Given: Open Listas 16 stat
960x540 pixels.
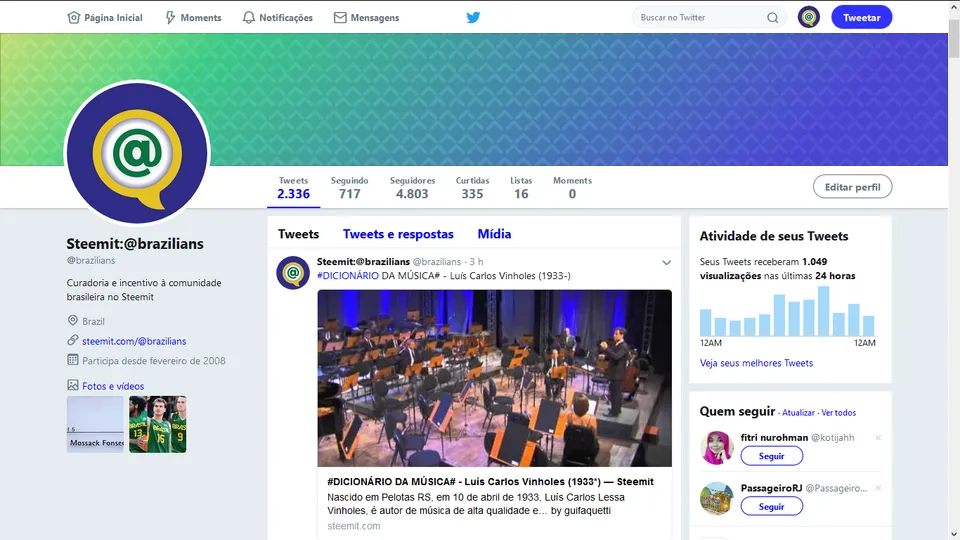Looking at the screenshot, I should pyautogui.click(x=521, y=188).
